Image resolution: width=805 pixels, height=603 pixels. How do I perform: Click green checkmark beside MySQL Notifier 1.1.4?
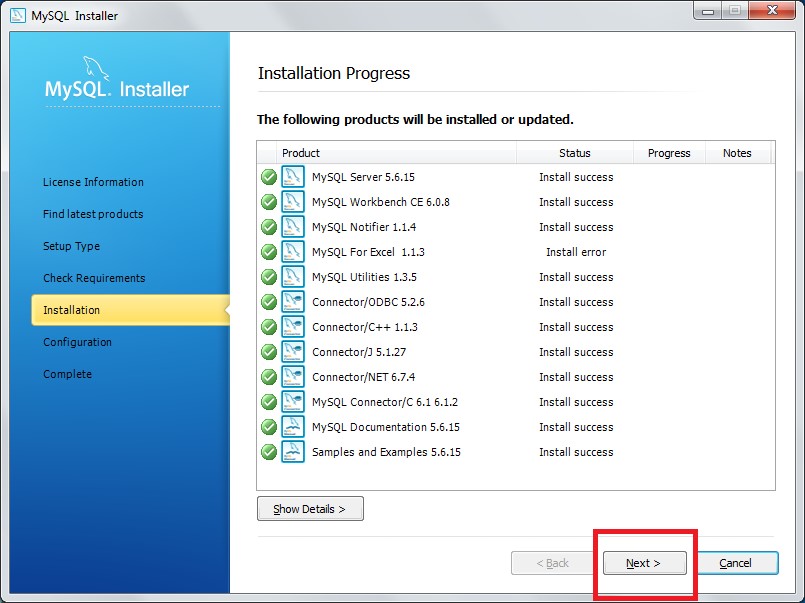pos(269,227)
